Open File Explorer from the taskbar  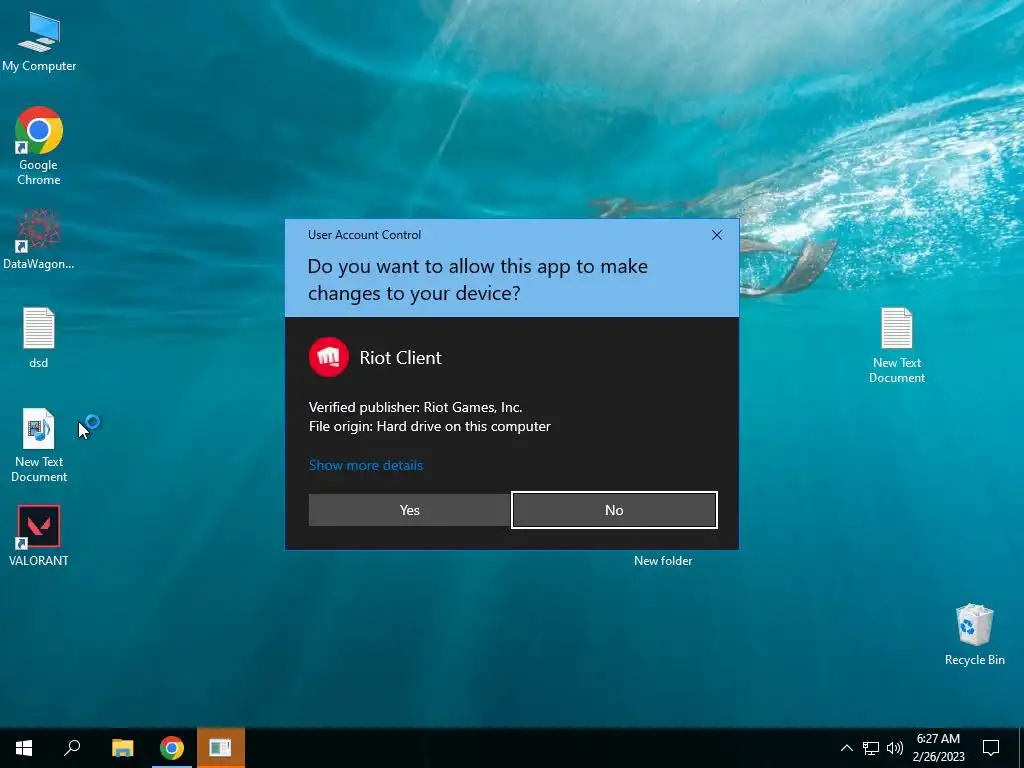(x=122, y=748)
